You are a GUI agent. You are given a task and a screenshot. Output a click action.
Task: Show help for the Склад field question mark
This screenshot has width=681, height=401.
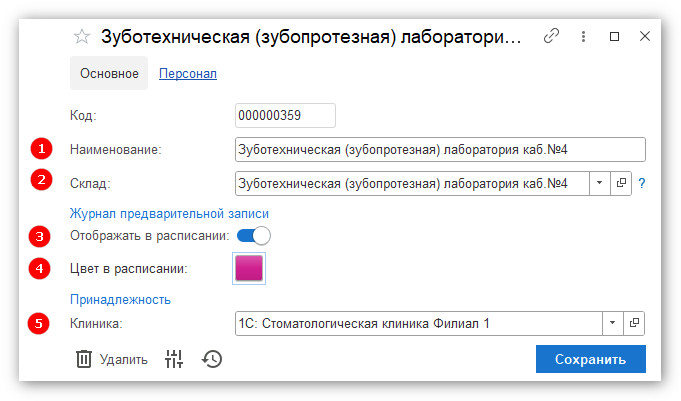pos(641,183)
